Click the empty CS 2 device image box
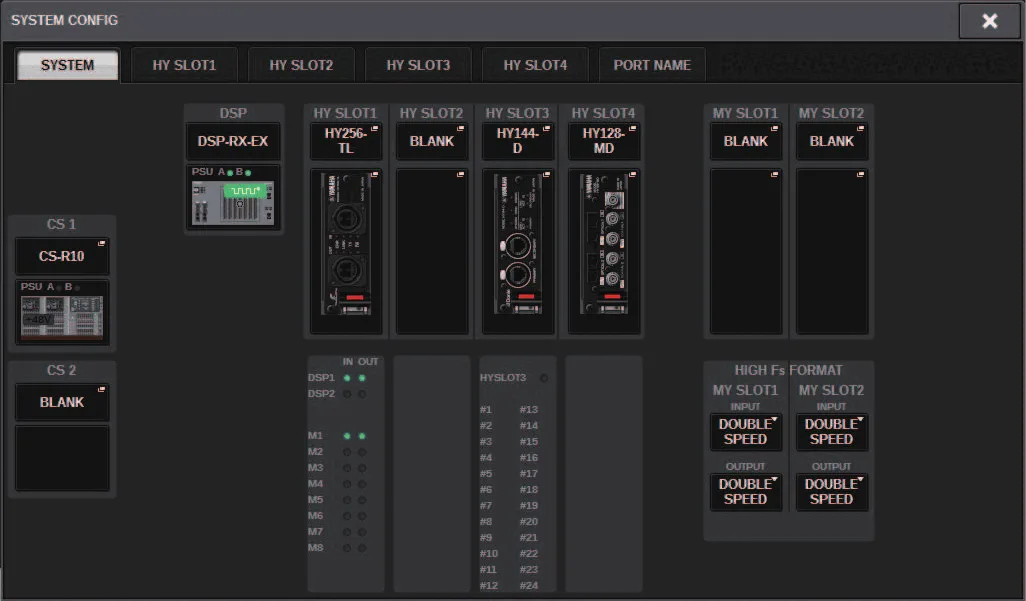This screenshot has height=601, width=1026. pyautogui.click(x=62, y=458)
